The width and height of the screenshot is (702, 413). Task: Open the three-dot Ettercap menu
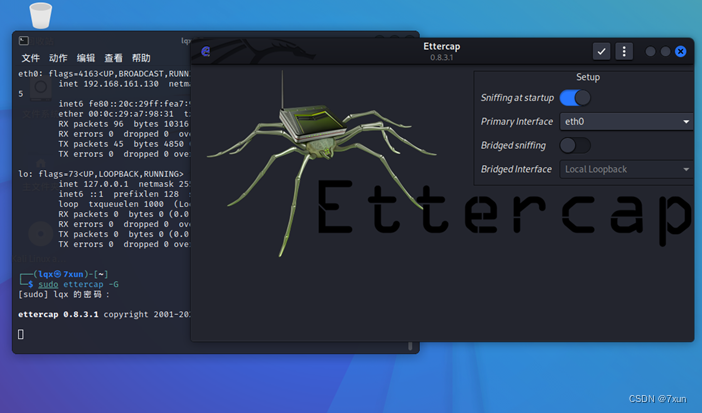pyautogui.click(x=624, y=52)
